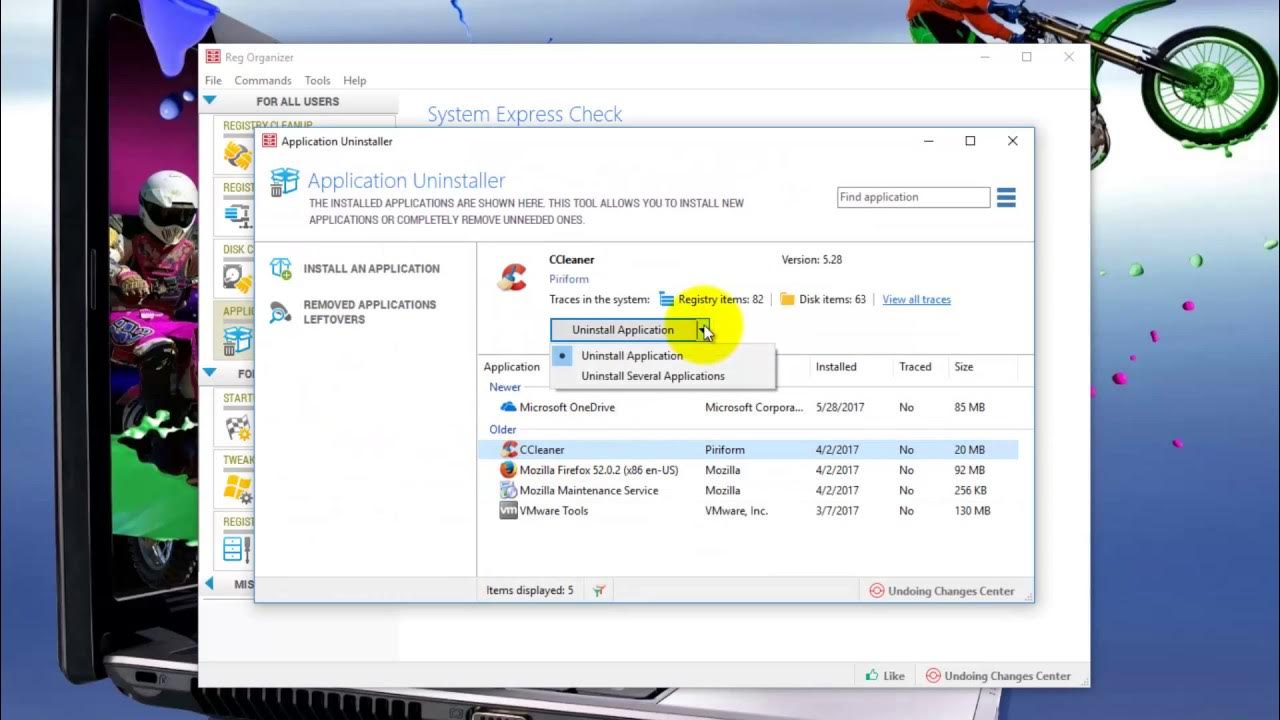Open the File menu in Reg Organizer

(x=213, y=81)
